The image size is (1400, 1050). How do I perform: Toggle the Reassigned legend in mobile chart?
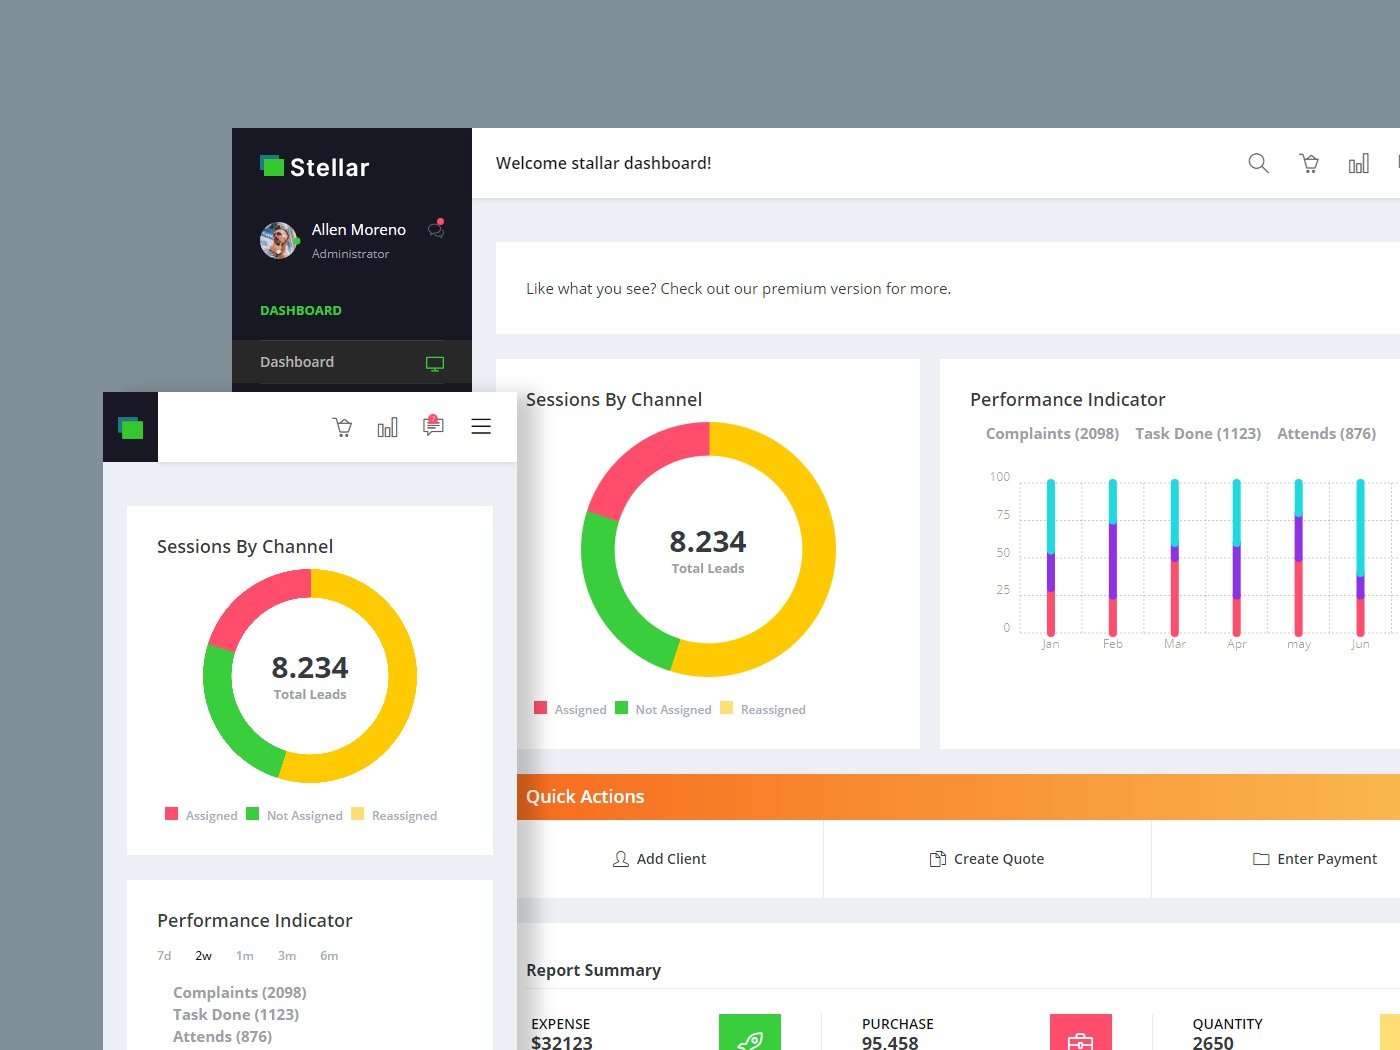pyautogui.click(x=394, y=815)
